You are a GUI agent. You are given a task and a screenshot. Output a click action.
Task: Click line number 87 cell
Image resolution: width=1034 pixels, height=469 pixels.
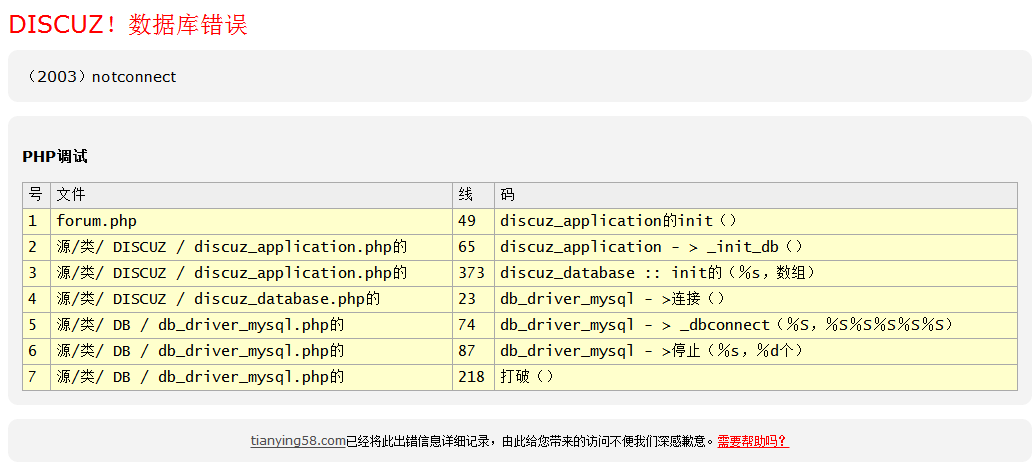tap(473, 351)
